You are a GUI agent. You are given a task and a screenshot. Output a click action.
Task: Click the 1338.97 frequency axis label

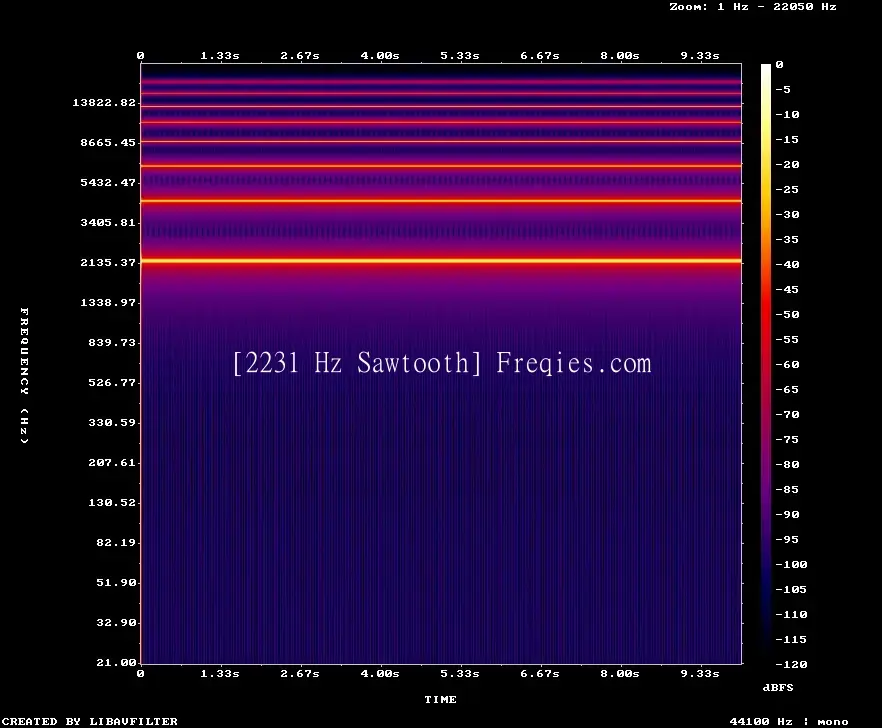108,302
